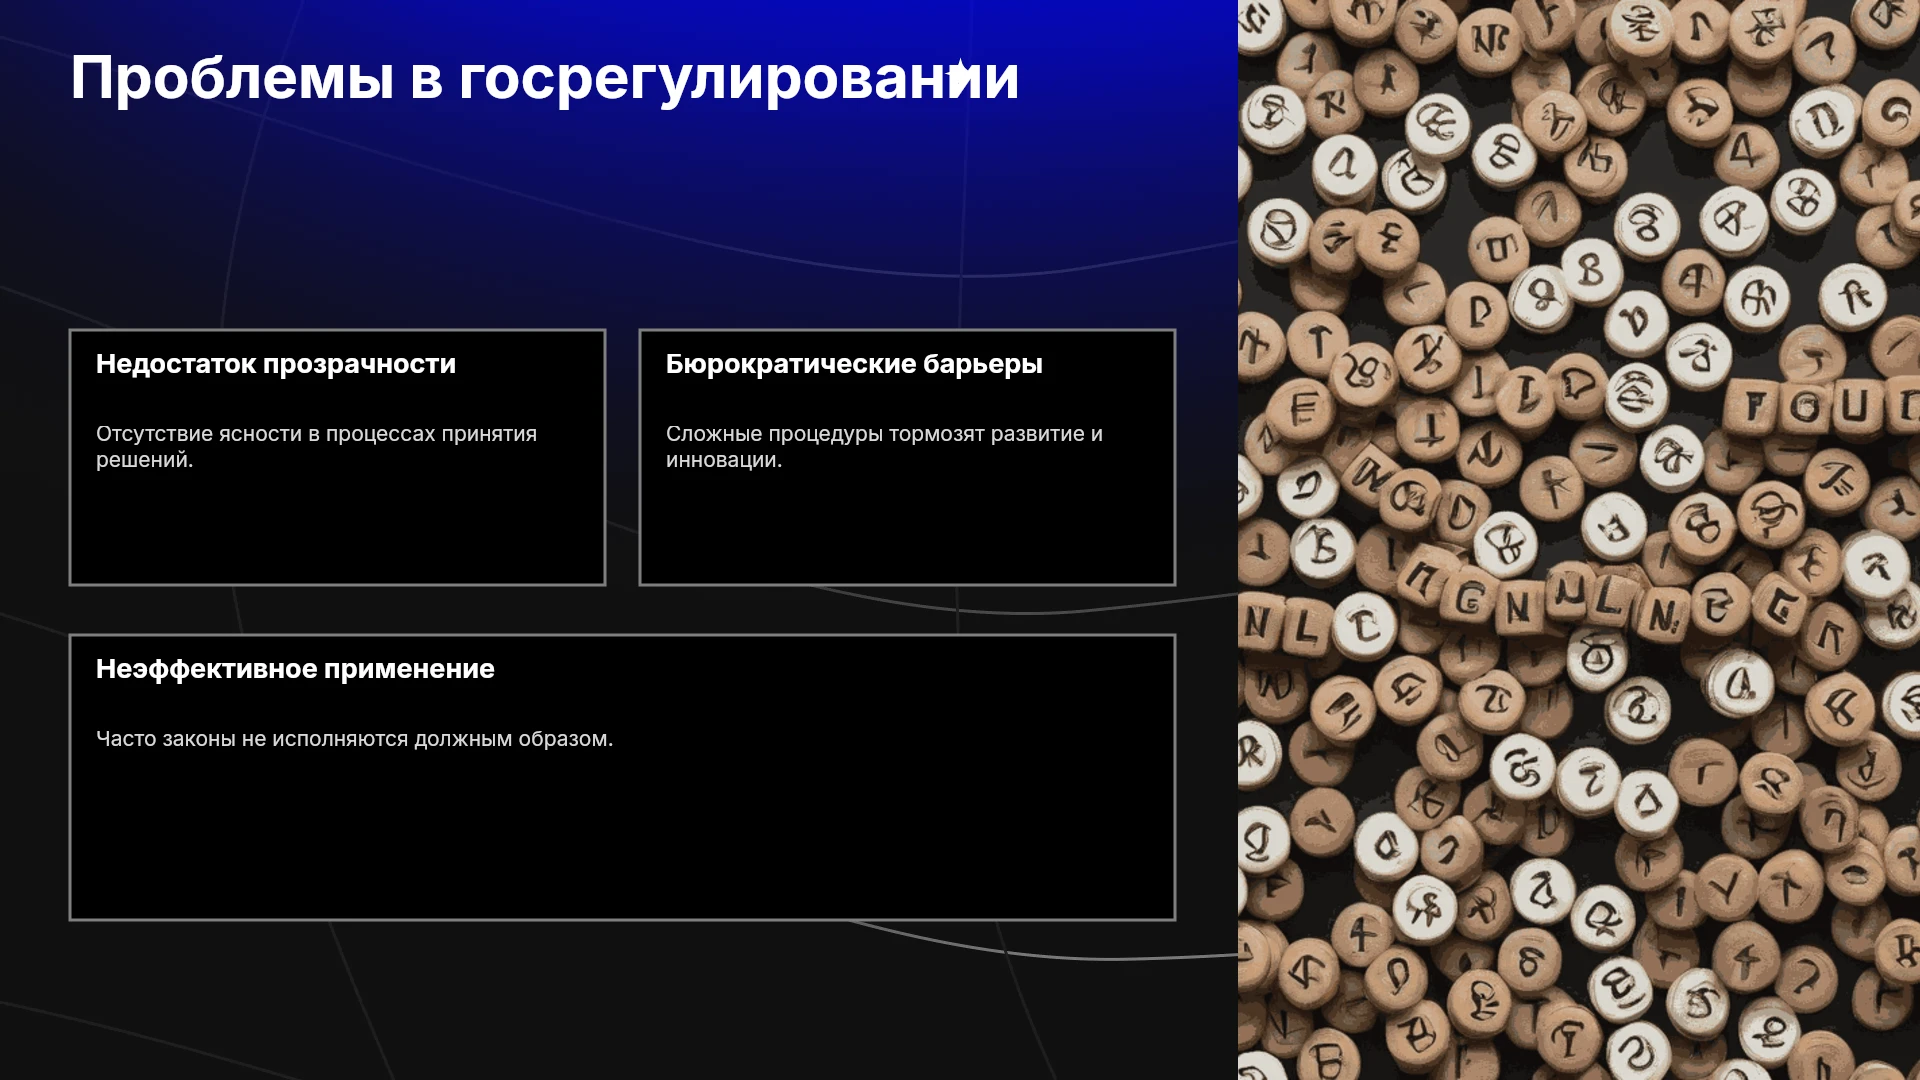1920x1080 pixels.
Task: Select the heading "Недостаток прозрачности"
Action: 276,364
